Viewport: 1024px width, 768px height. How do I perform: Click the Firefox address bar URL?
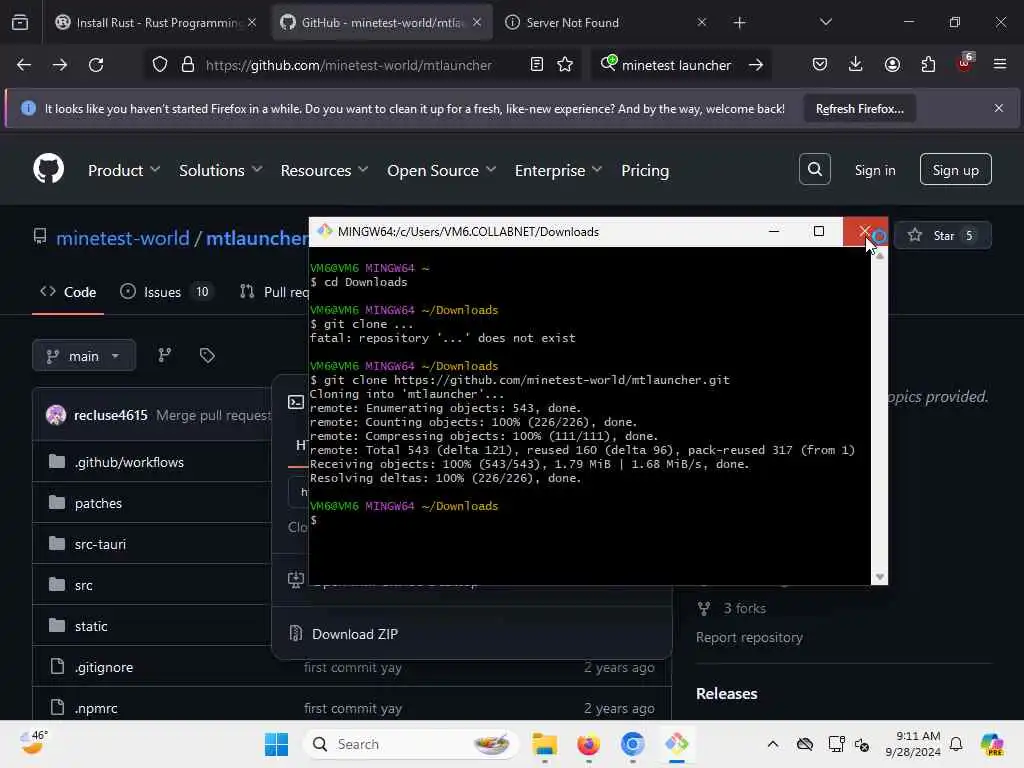point(349,65)
